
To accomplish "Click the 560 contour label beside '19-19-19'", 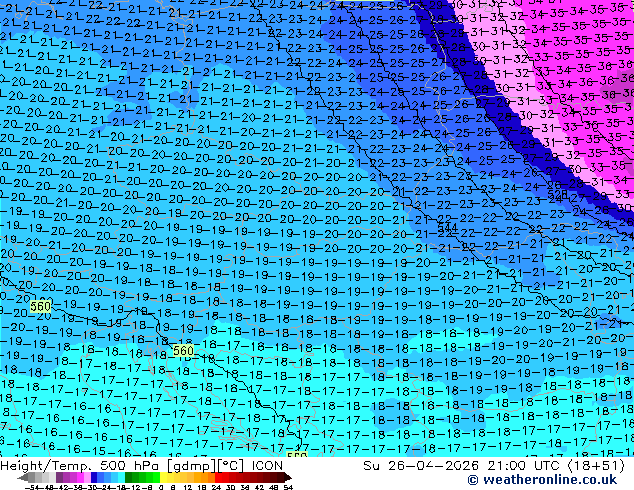I will (x=40, y=306).
